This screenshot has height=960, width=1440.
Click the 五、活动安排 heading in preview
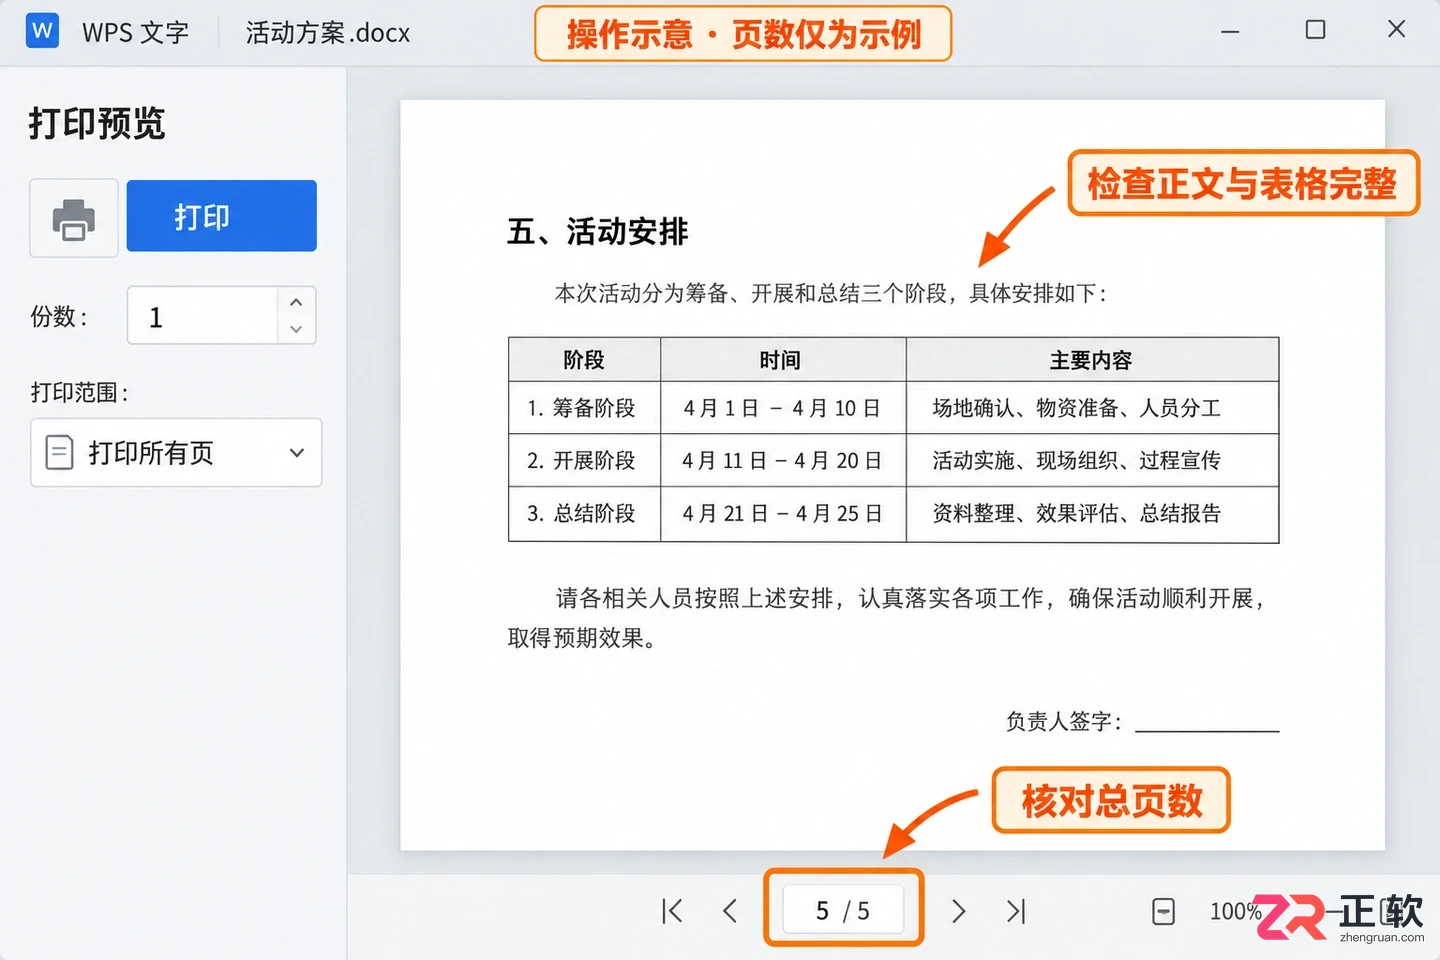coord(597,232)
